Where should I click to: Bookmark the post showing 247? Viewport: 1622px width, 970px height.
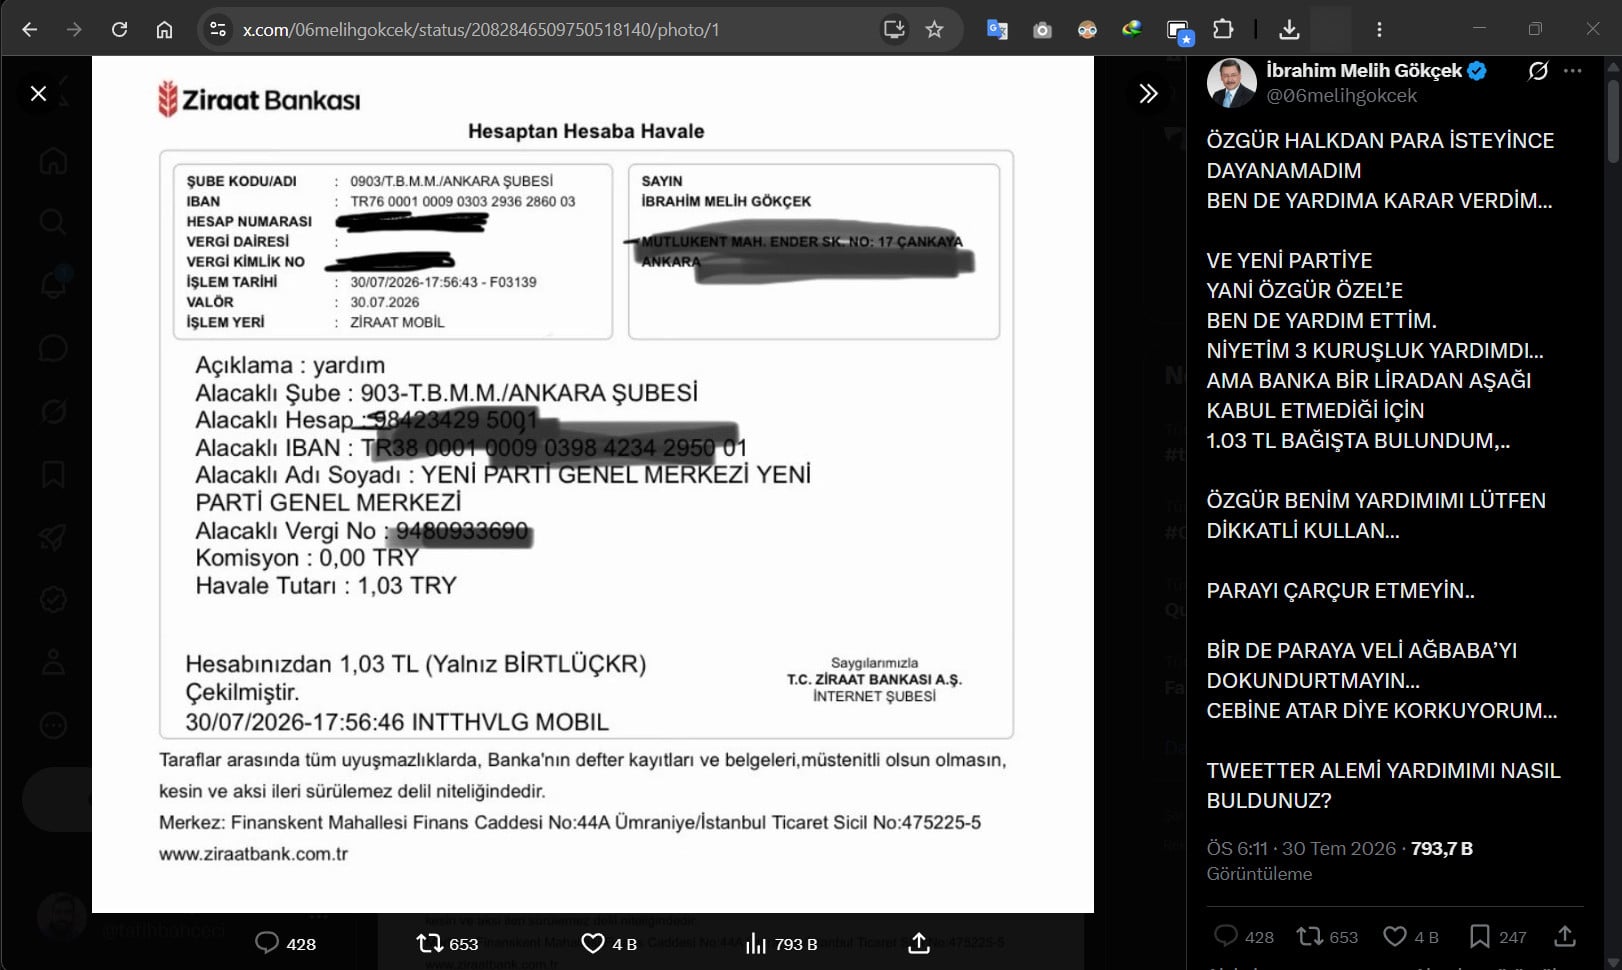(1498, 937)
